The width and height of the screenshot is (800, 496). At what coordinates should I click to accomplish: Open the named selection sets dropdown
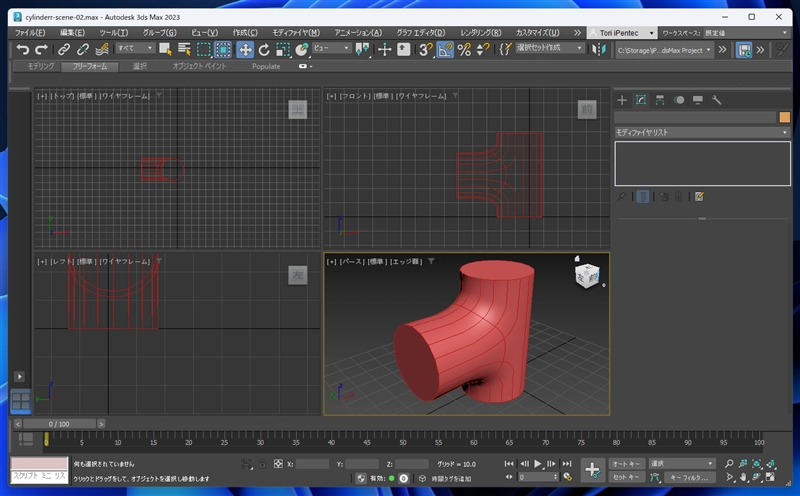549,48
